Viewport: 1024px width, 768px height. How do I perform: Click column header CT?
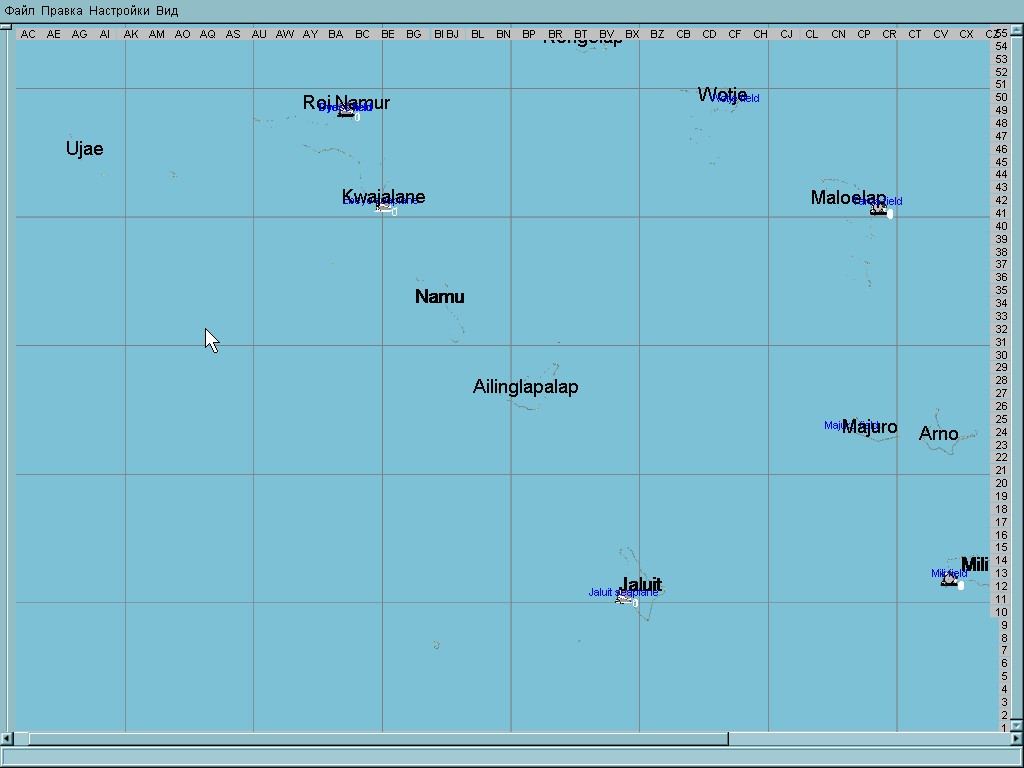tap(914, 34)
